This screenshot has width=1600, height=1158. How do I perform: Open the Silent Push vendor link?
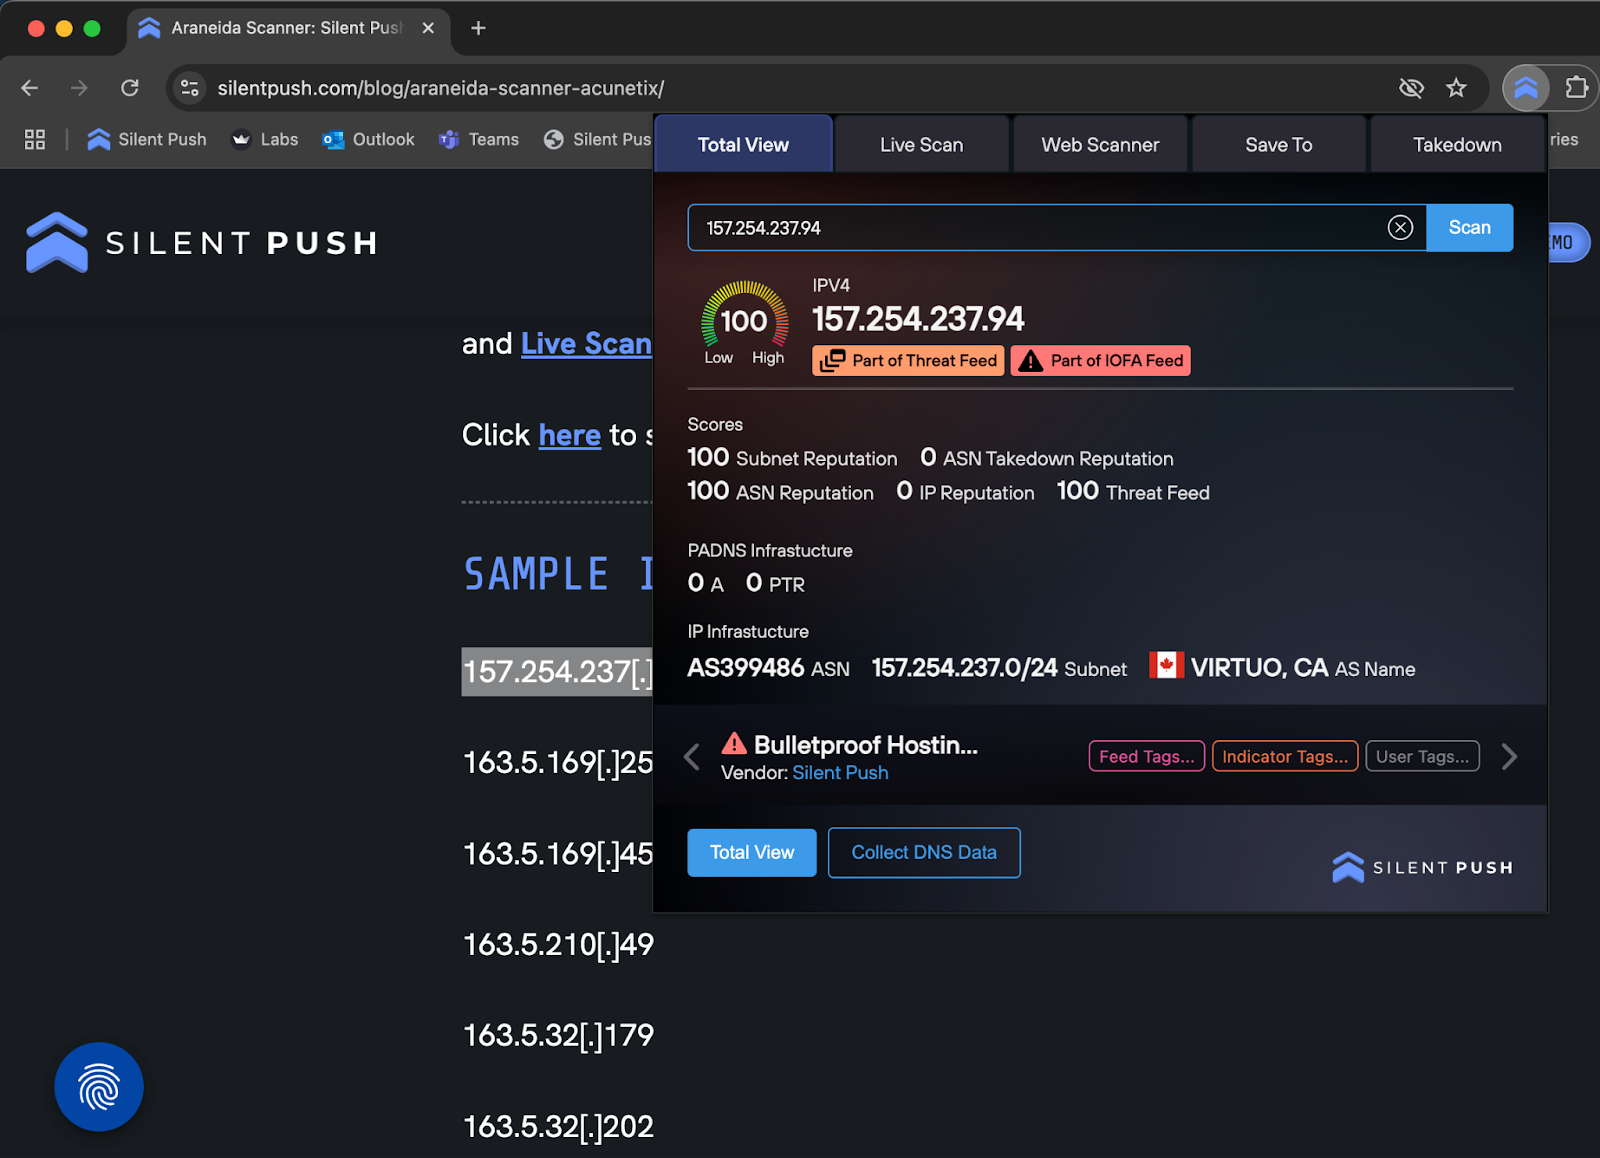(x=840, y=773)
